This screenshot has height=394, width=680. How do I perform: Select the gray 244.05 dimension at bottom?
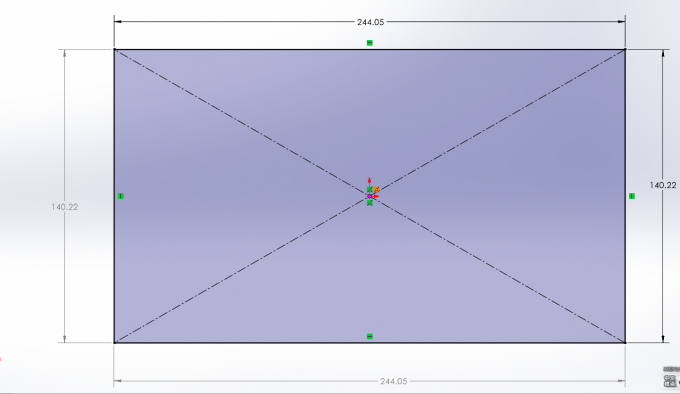point(394,381)
